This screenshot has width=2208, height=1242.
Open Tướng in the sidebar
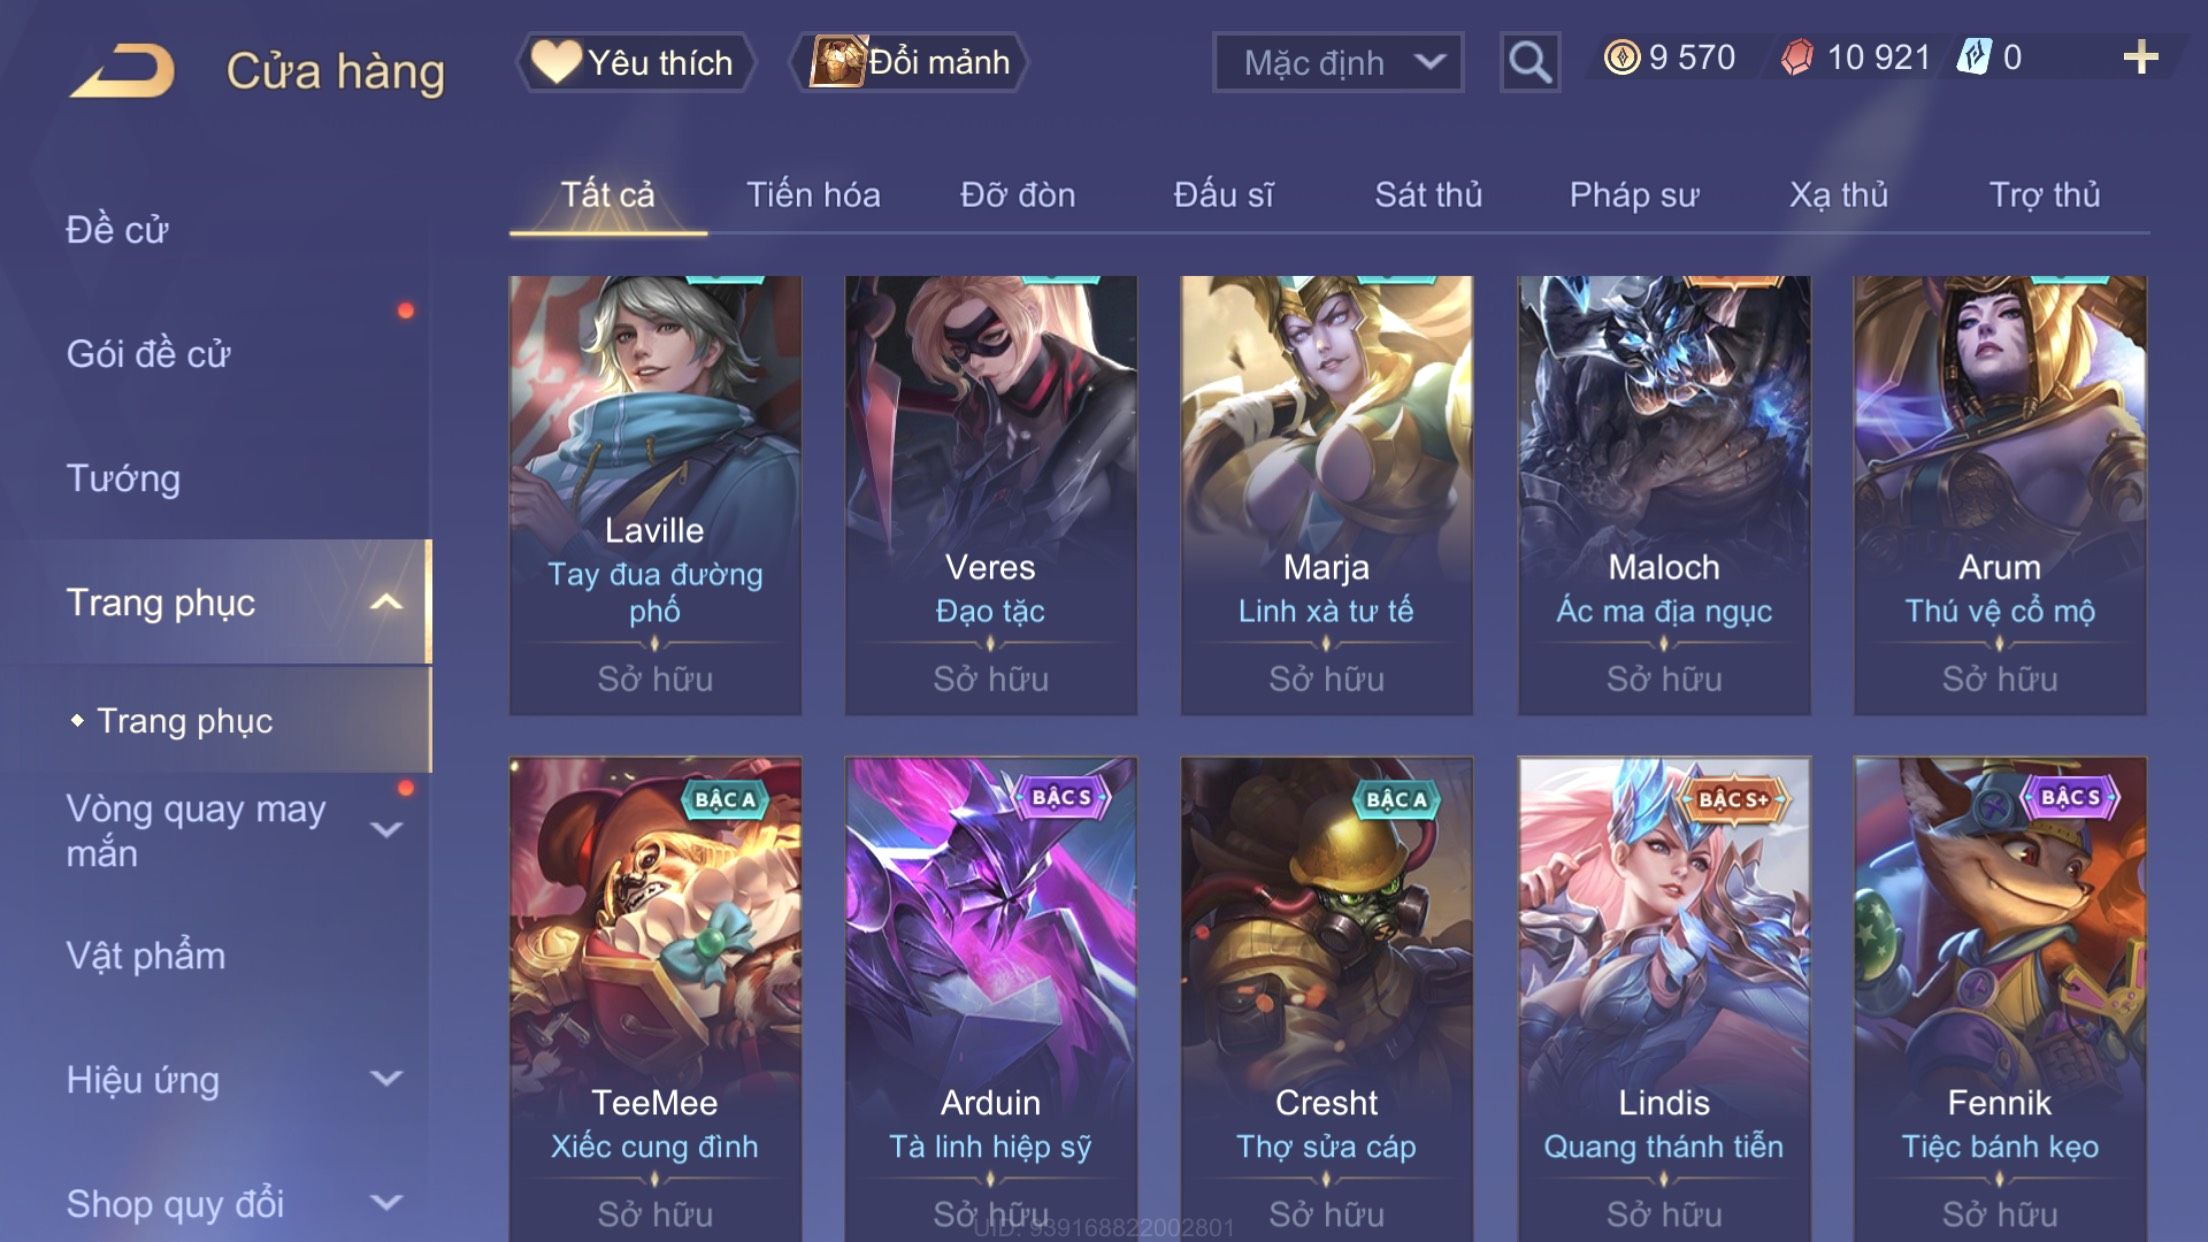[x=123, y=478]
